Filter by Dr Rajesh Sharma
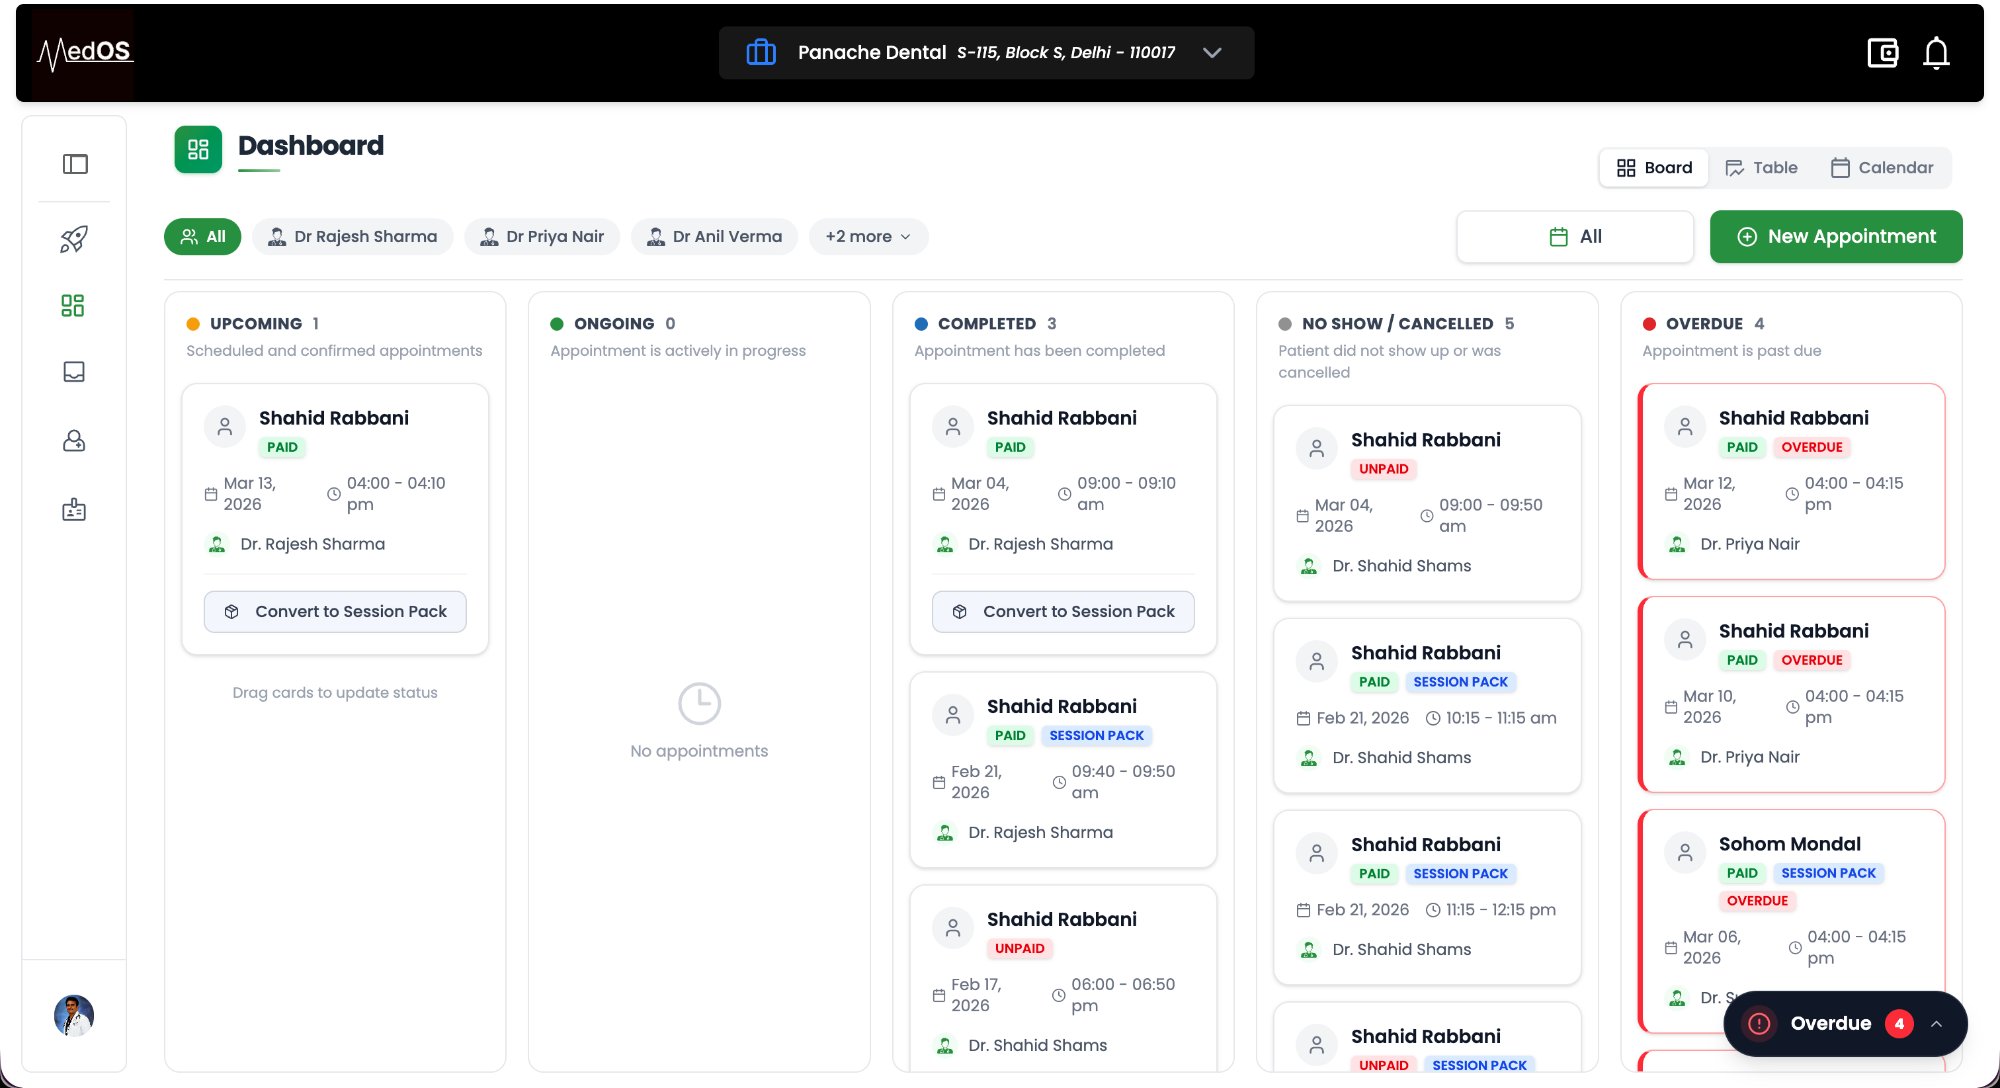The image size is (2000, 1088). coord(353,237)
